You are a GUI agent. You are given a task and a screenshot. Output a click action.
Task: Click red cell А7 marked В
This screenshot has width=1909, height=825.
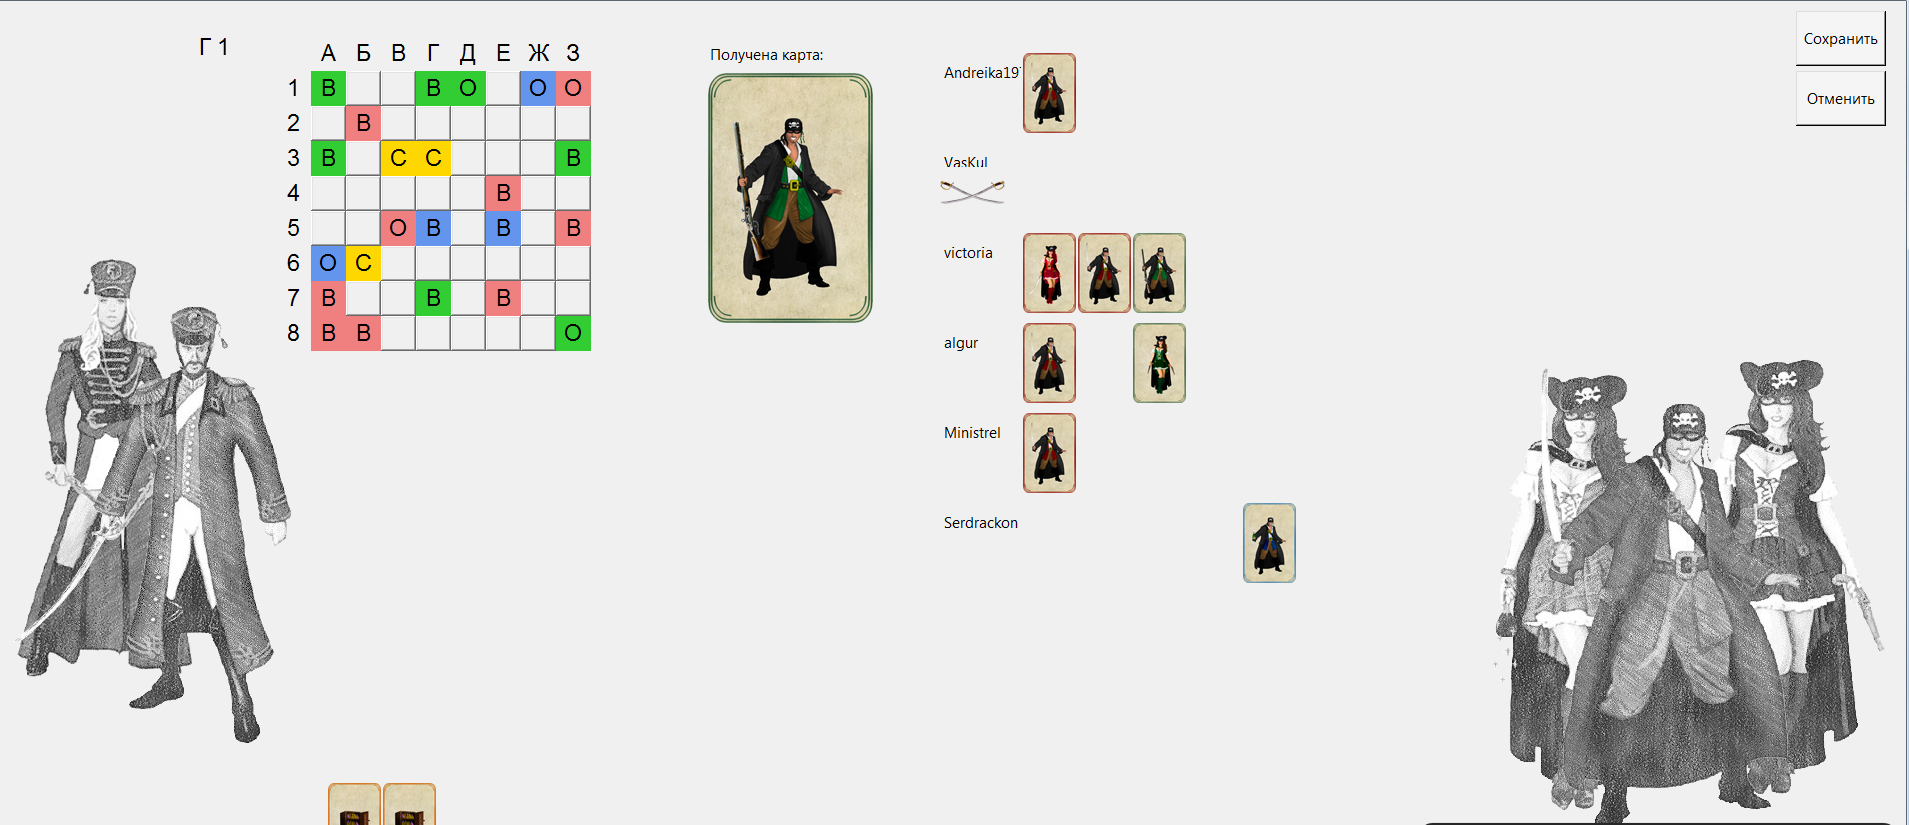coord(328,298)
